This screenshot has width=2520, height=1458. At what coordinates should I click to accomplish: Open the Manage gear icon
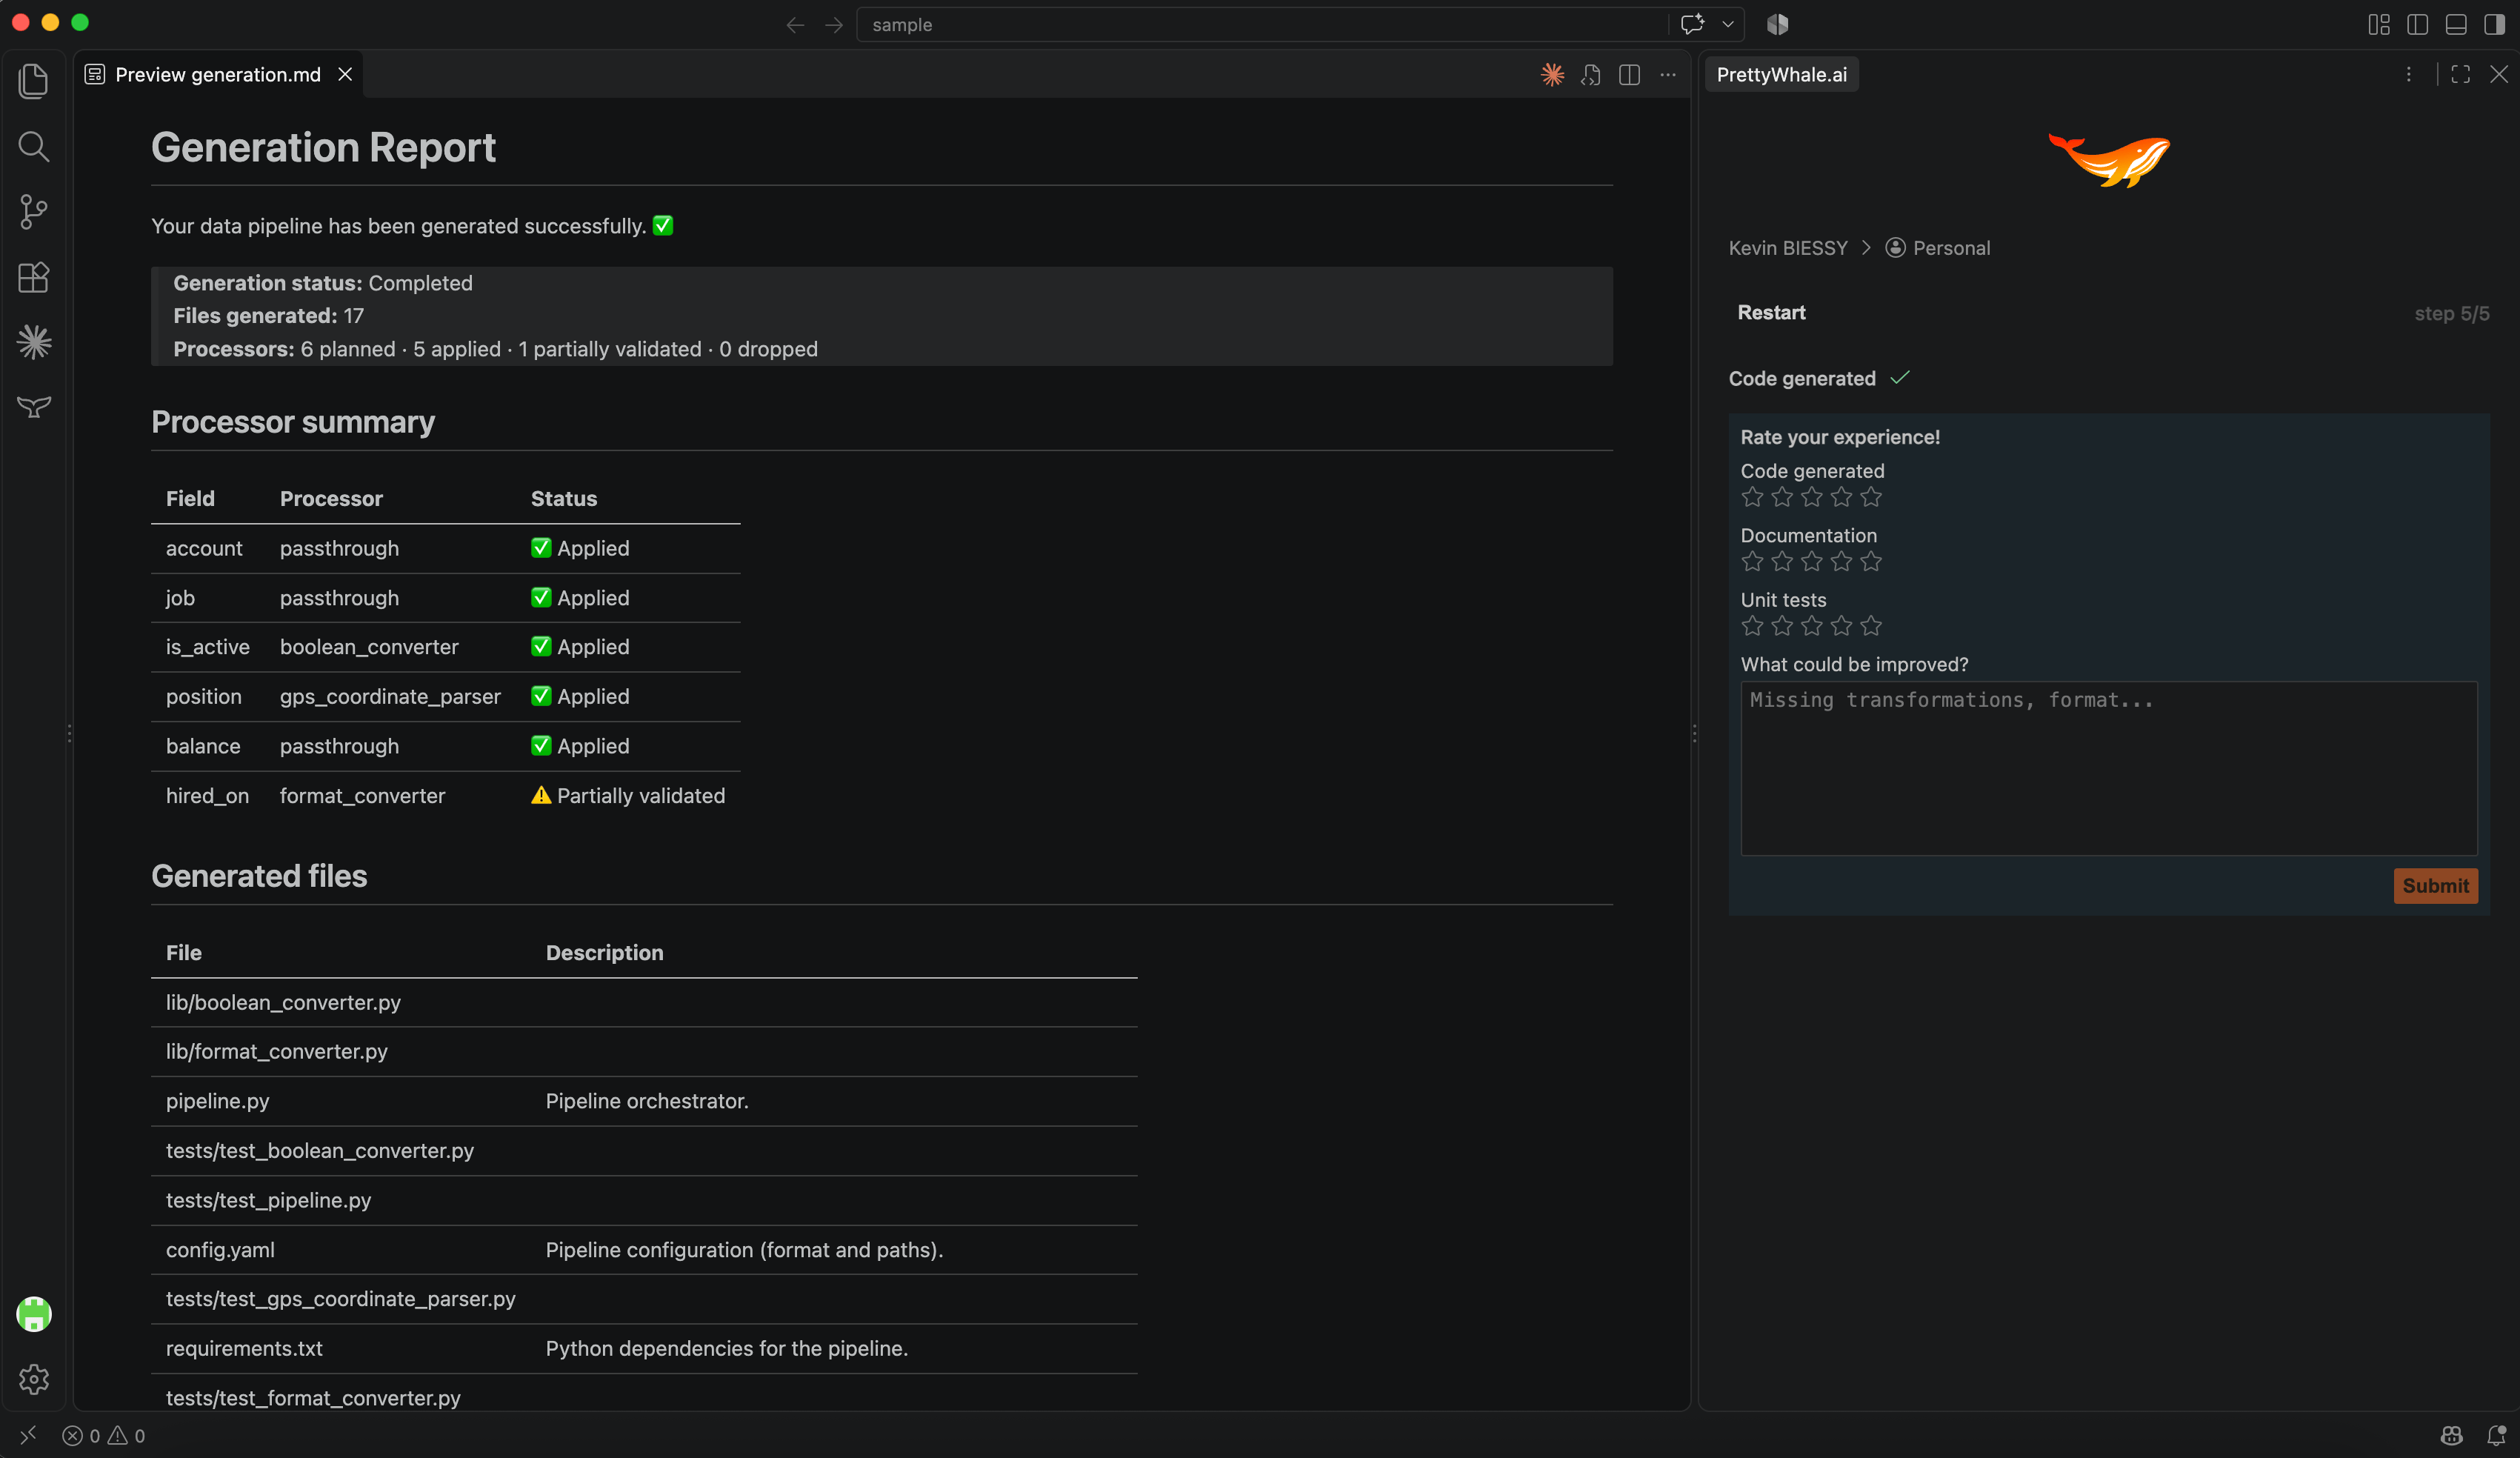(x=34, y=1379)
